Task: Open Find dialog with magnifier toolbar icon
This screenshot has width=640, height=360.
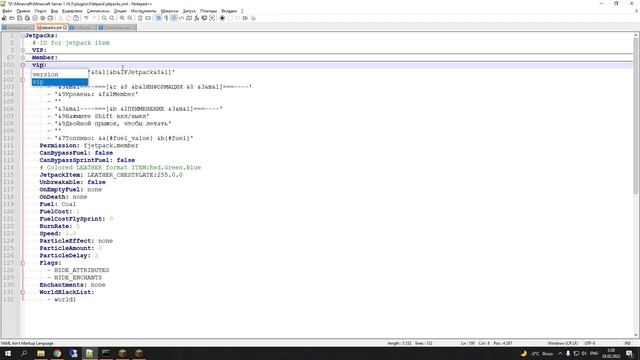Action: point(104,18)
